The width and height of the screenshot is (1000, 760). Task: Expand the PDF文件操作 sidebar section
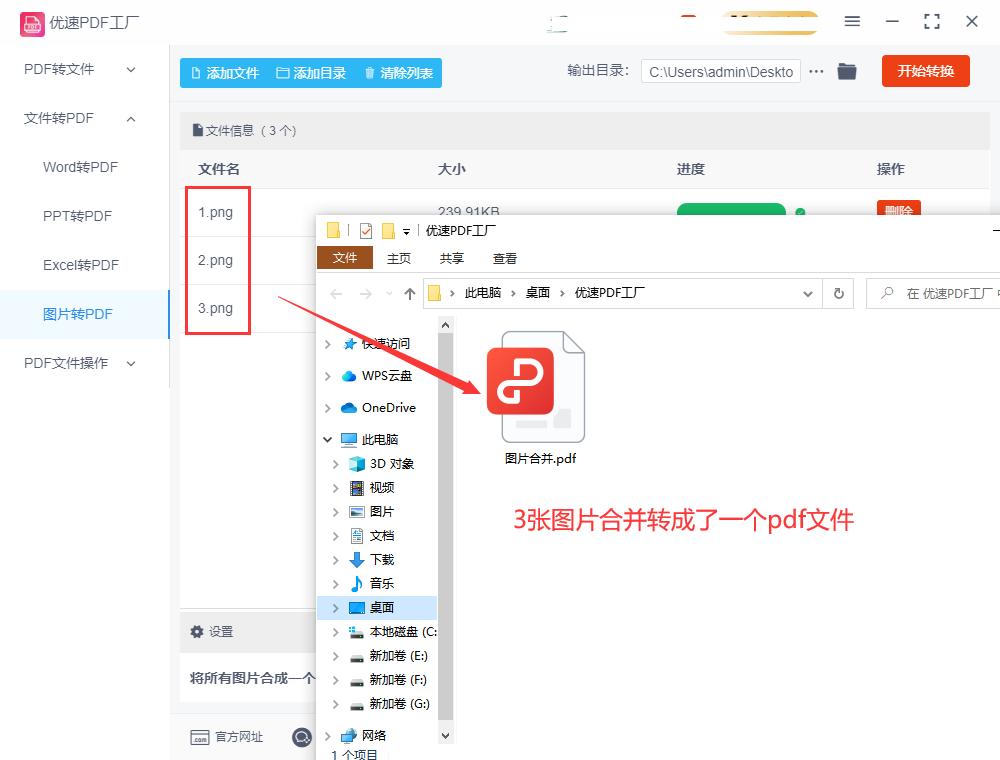point(131,363)
